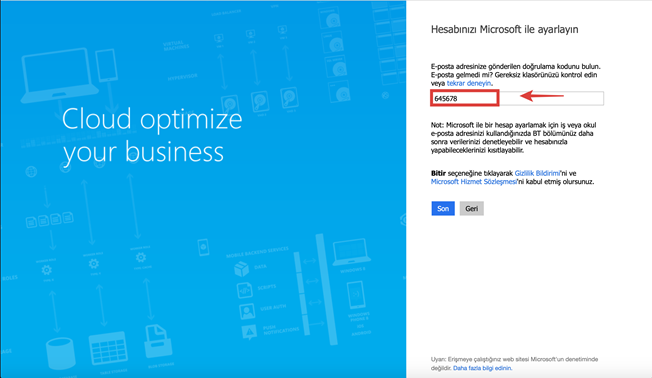Image resolution: width=652 pixels, height=378 pixels.
Task: Click the bold 'Bitir' word in agreement text
Action: [x=438, y=173]
